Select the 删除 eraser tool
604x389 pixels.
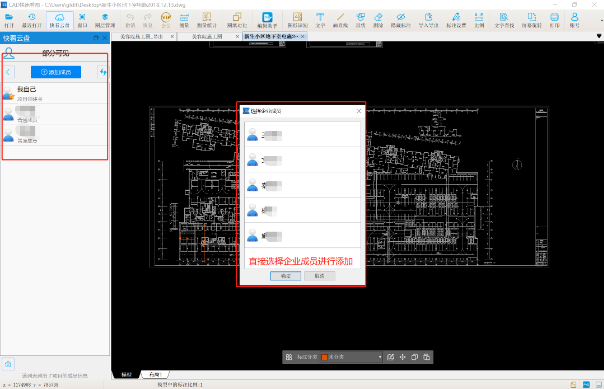coord(378,20)
